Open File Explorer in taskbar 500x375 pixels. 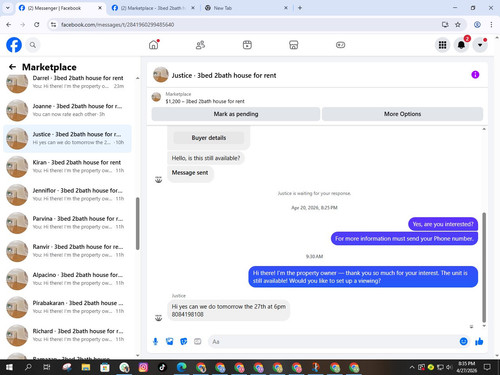coord(86,367)
